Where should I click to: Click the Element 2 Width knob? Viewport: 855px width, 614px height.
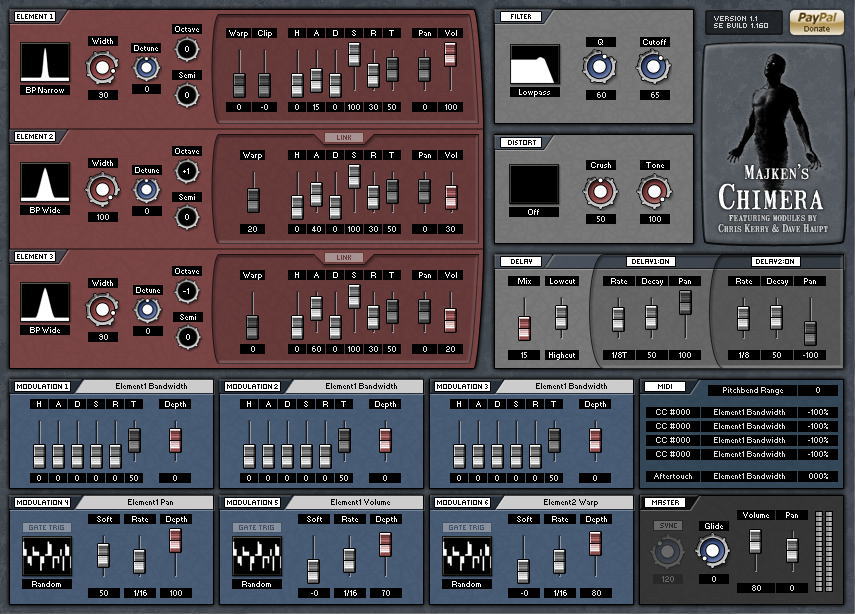(102, 190)
